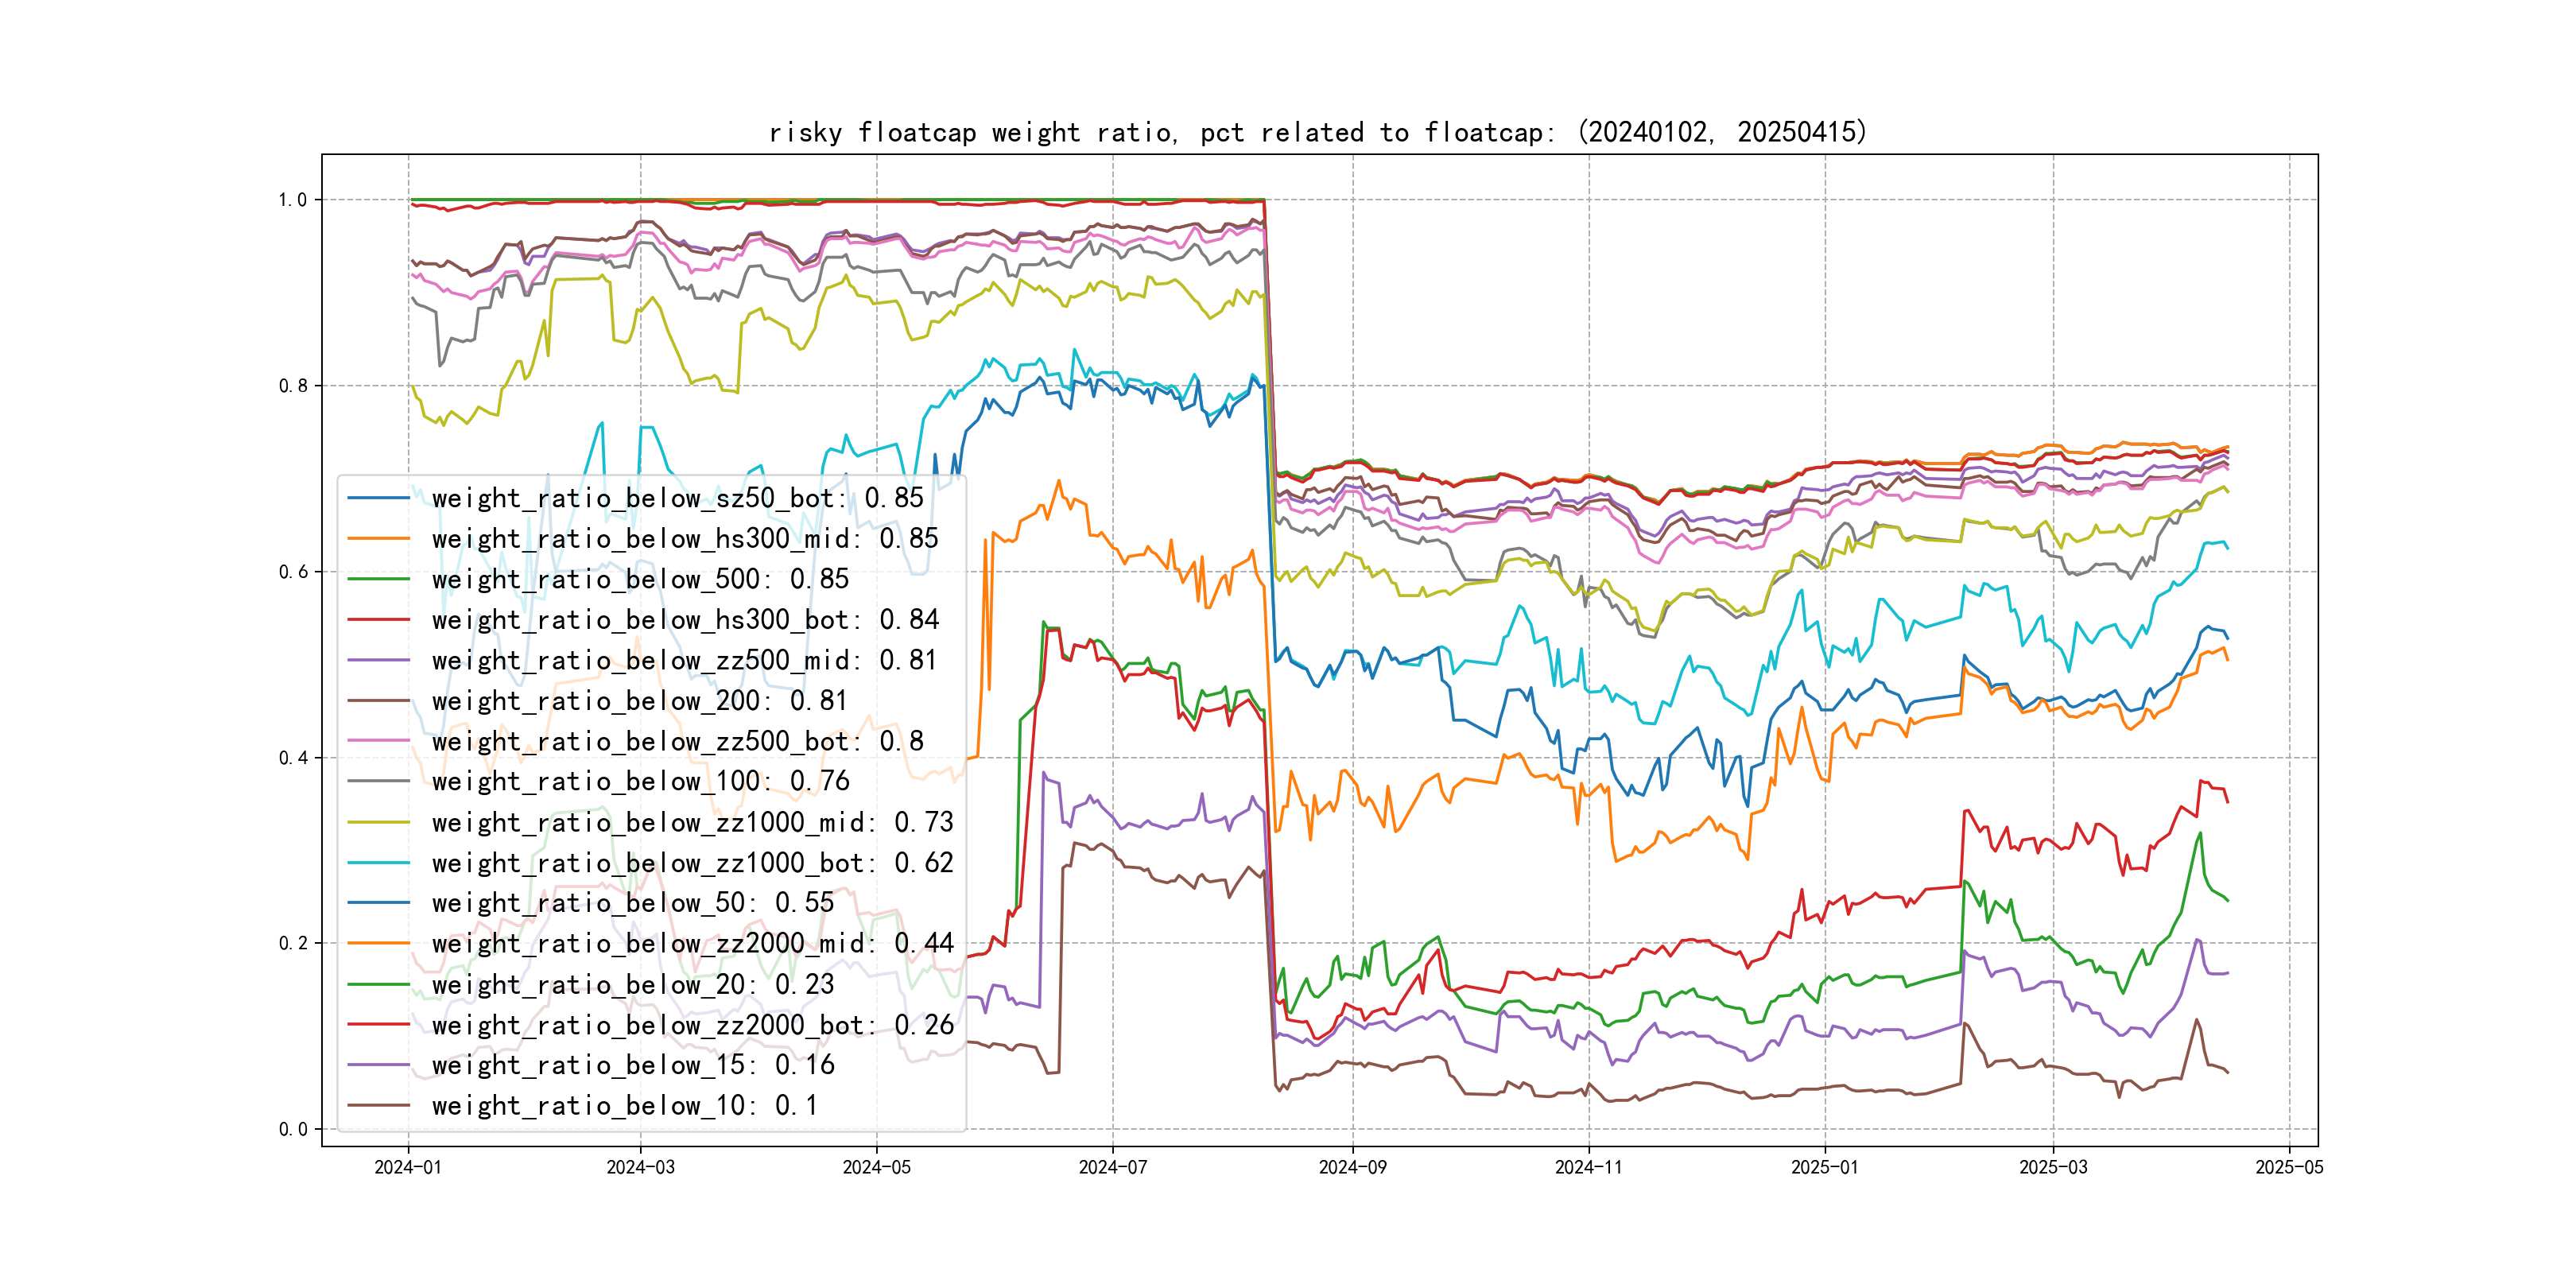Click pink line swatch for zz500_bot legend
Image resolution: width=2576 pixels, height=1288 pixels.
click(378, 741)
